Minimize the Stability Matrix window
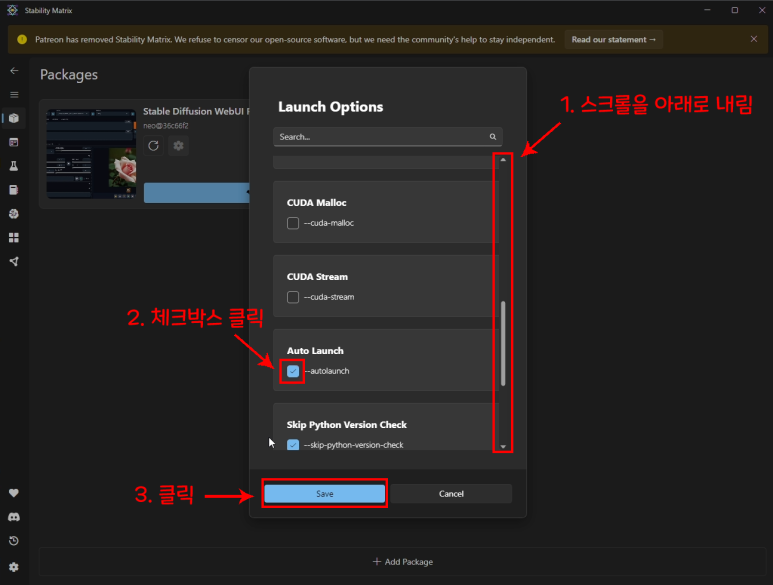The width and height of the screenshot is (773, 585). [x=707, y=10]
